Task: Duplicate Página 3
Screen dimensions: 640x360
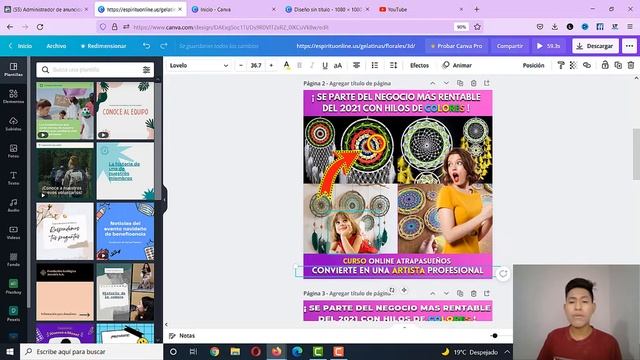Action: coord(460,293)
